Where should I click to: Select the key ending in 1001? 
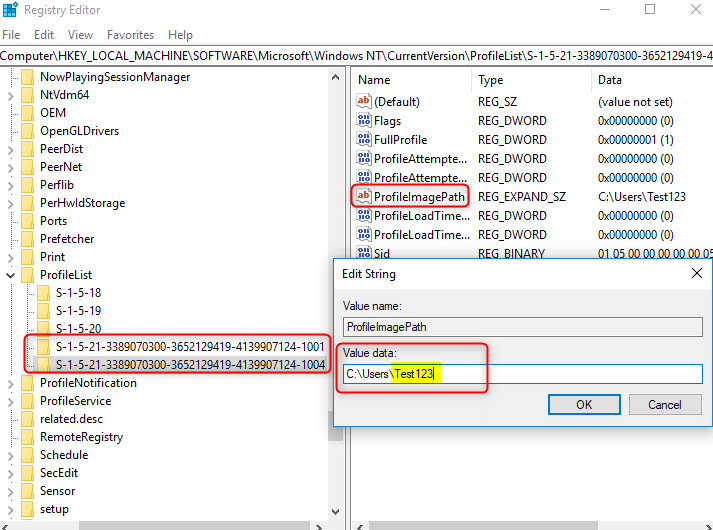click(x=190, y=346)
